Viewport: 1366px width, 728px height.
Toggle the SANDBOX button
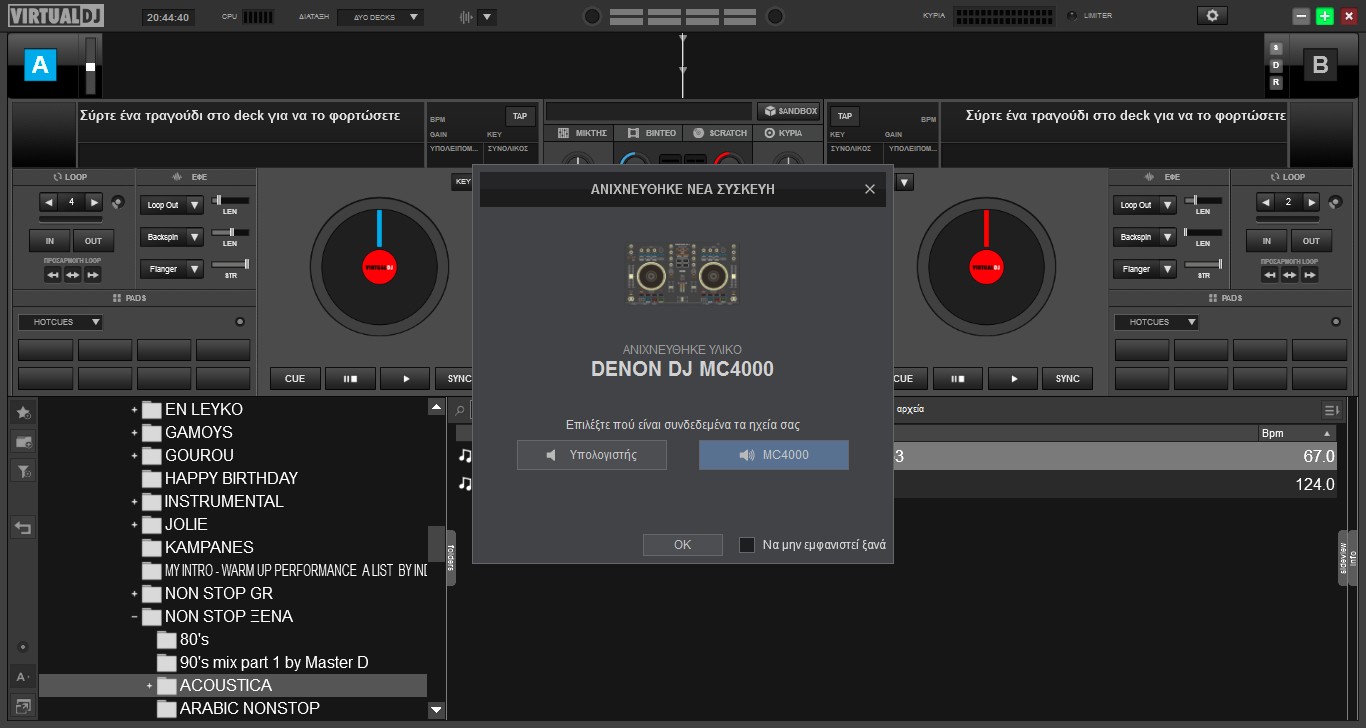coord(789,111)
